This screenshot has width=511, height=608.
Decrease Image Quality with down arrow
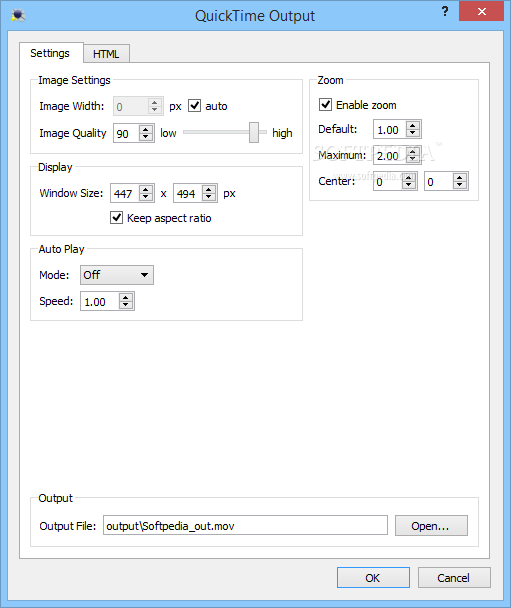point(146,137)
